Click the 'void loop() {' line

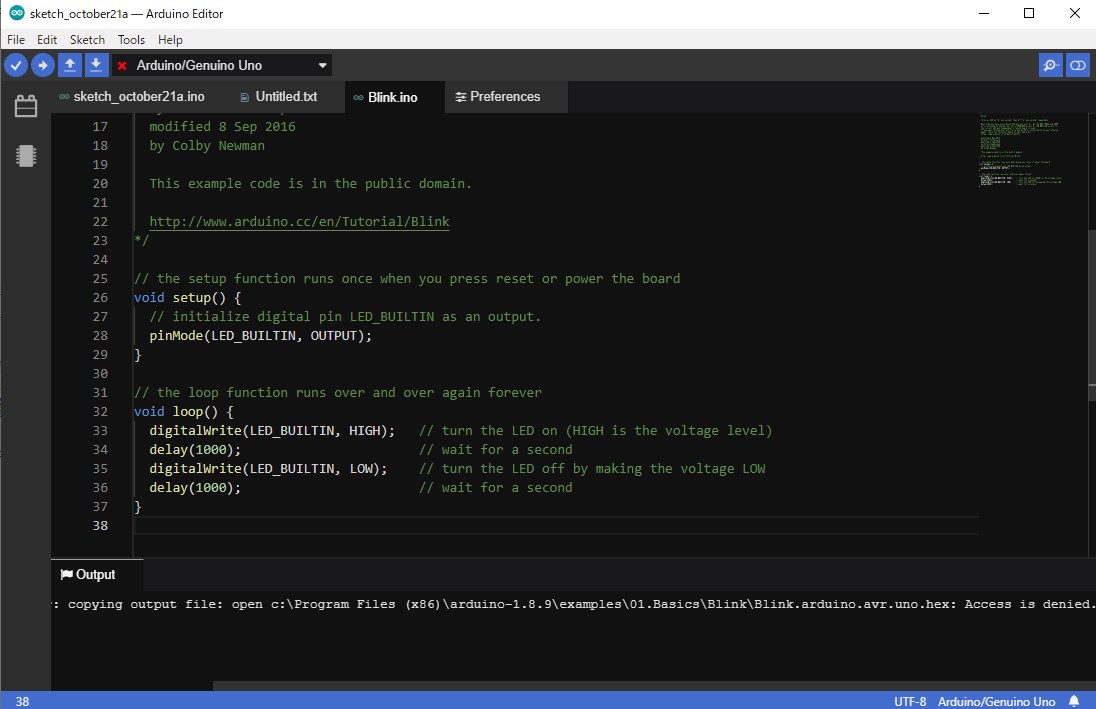coord(184,412)
